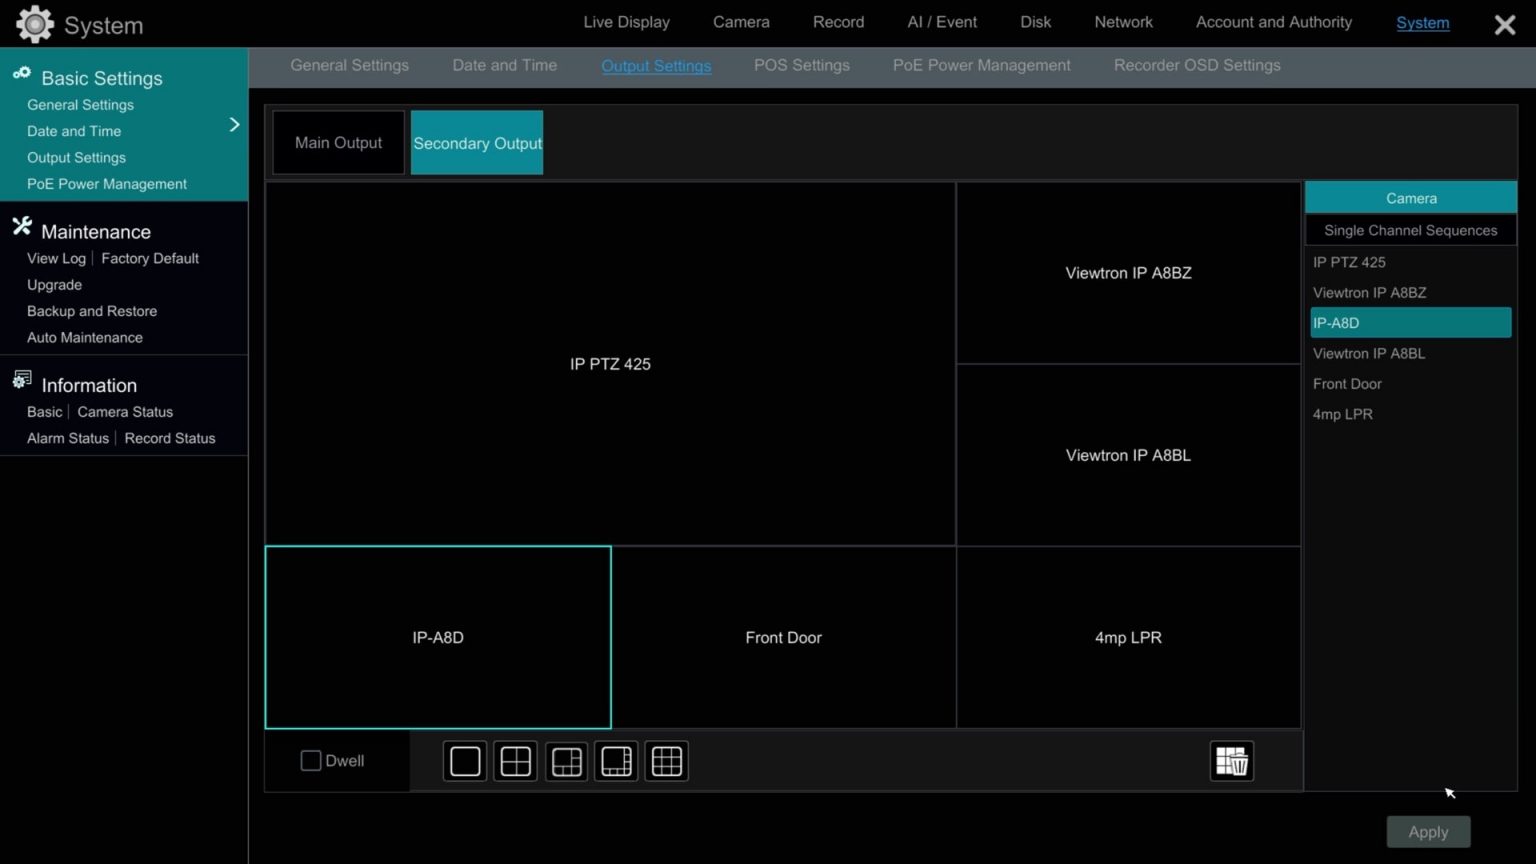The width and height of the screenshot is (1536, 864).
Task: Switch to Single Channel Sequences
Action: coord(1410,230)
